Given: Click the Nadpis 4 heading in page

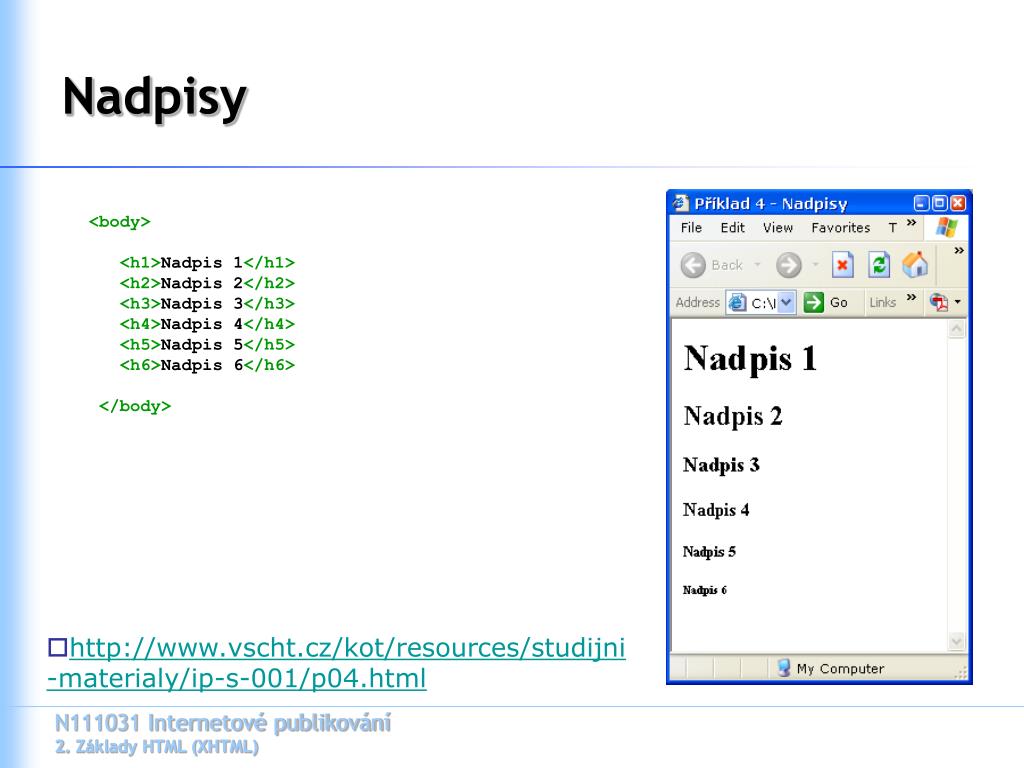Looking at the screenshot, I should 716,509.
